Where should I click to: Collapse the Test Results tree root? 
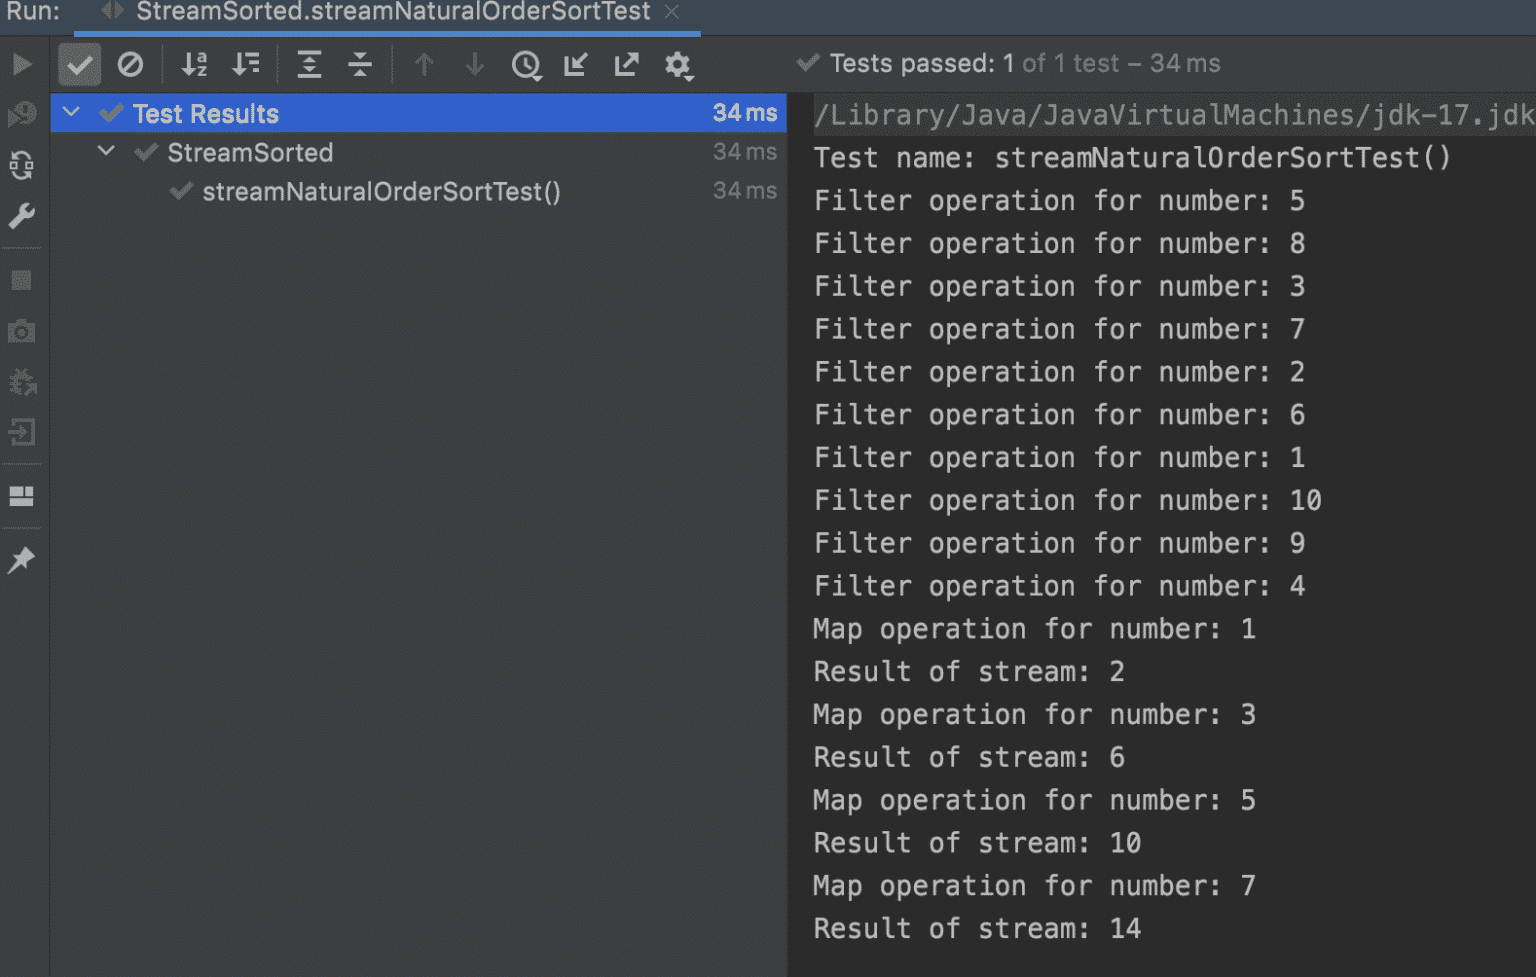pyautogui.click(x=70, y=112)
